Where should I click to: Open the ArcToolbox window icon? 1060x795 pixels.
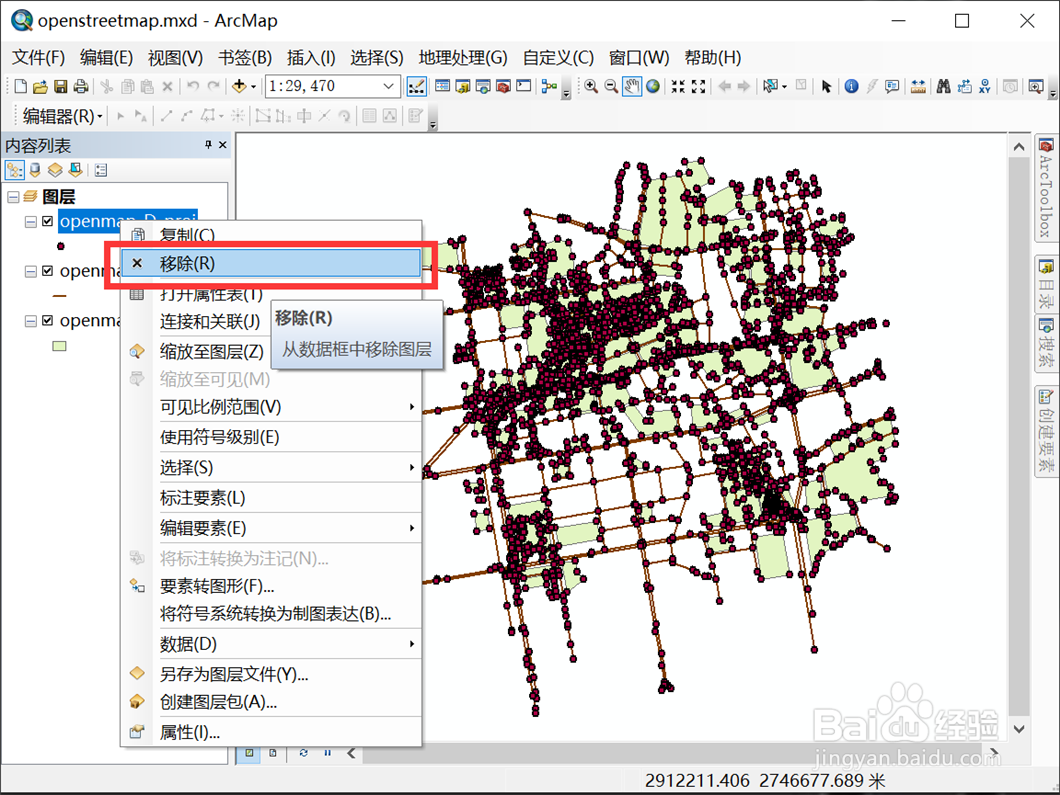(x=503, y=87)
